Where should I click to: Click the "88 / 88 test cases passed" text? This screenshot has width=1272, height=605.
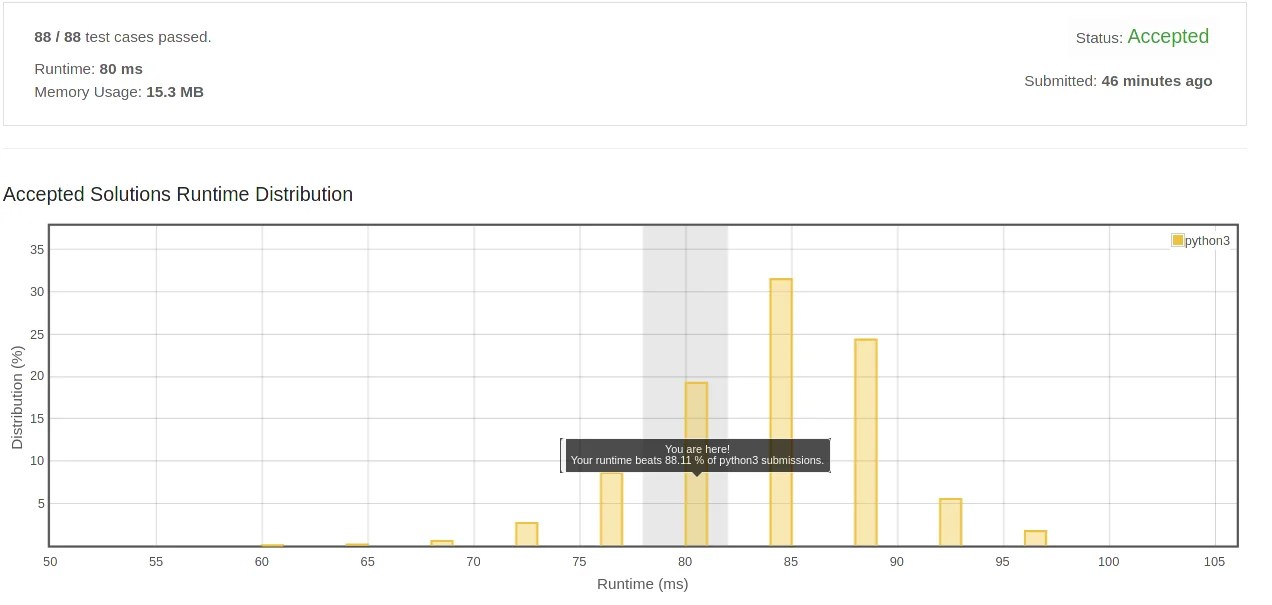(x=123, y=37)
